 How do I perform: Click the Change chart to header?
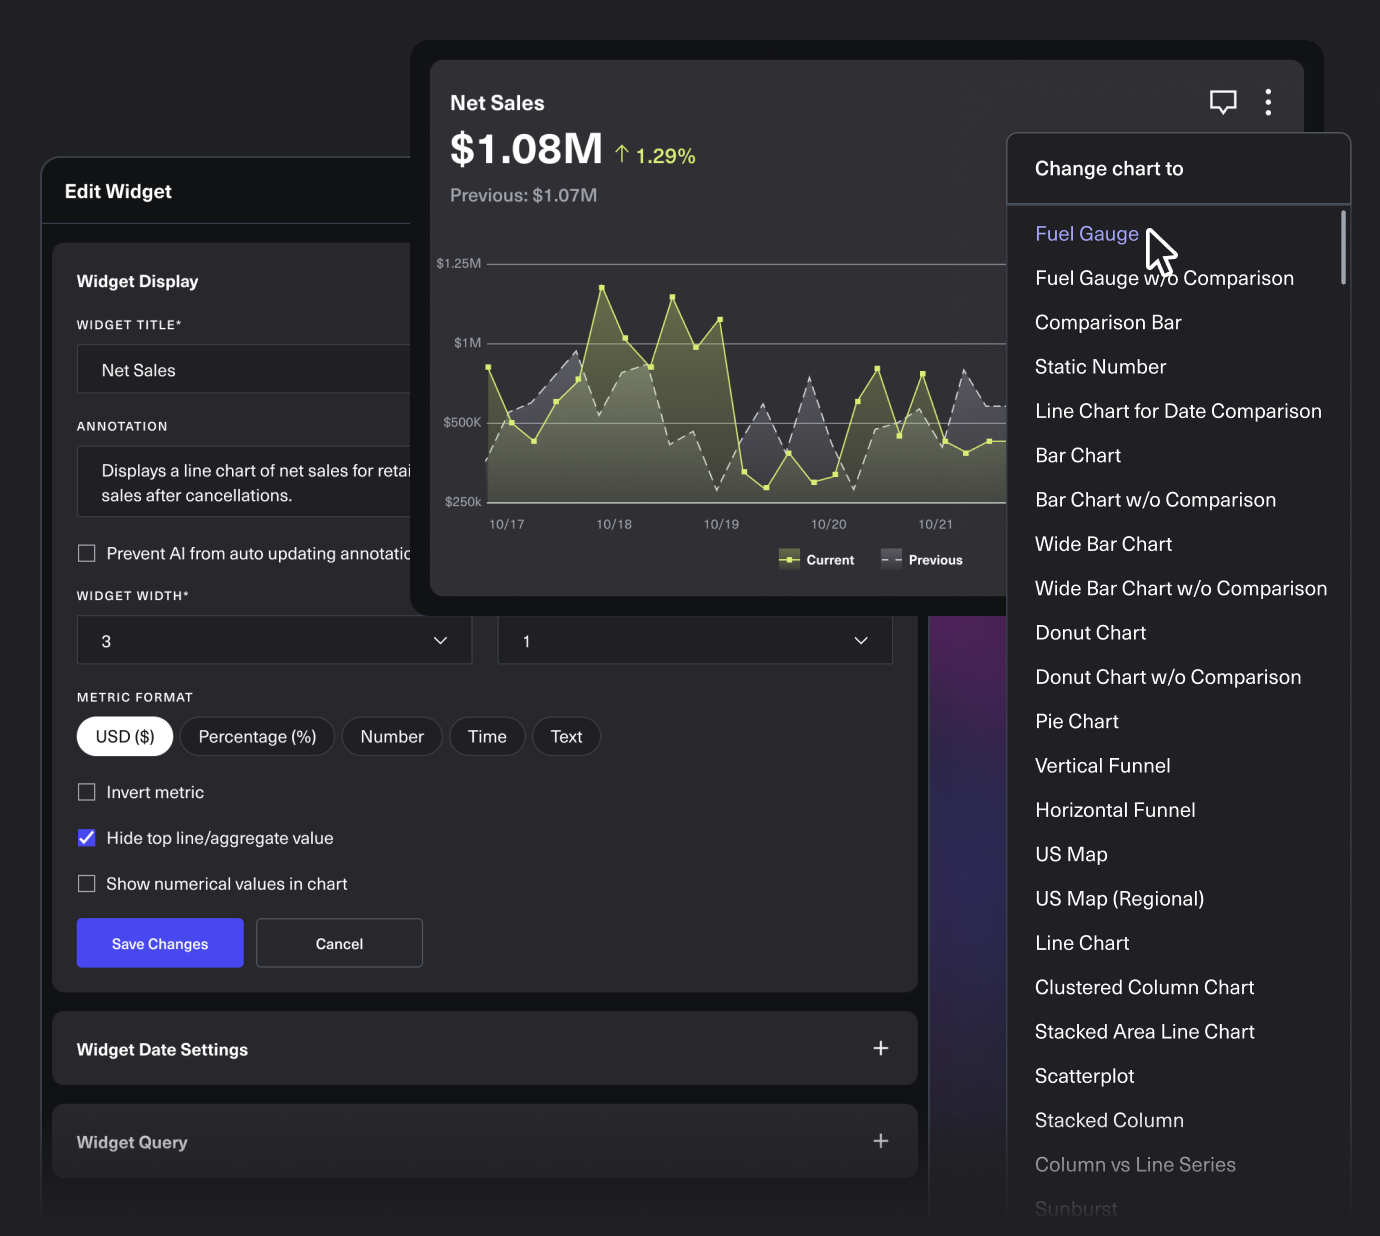pyautogui.click(x=1109, y=169)
